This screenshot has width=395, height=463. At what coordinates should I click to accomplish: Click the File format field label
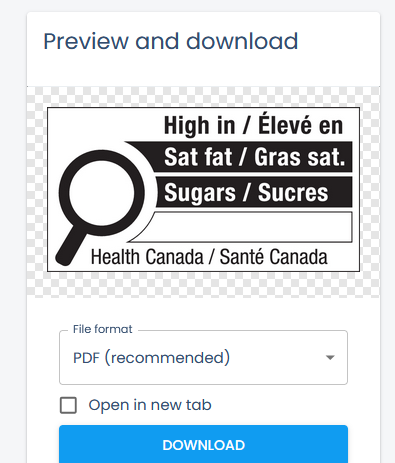(x=102, y=329)
